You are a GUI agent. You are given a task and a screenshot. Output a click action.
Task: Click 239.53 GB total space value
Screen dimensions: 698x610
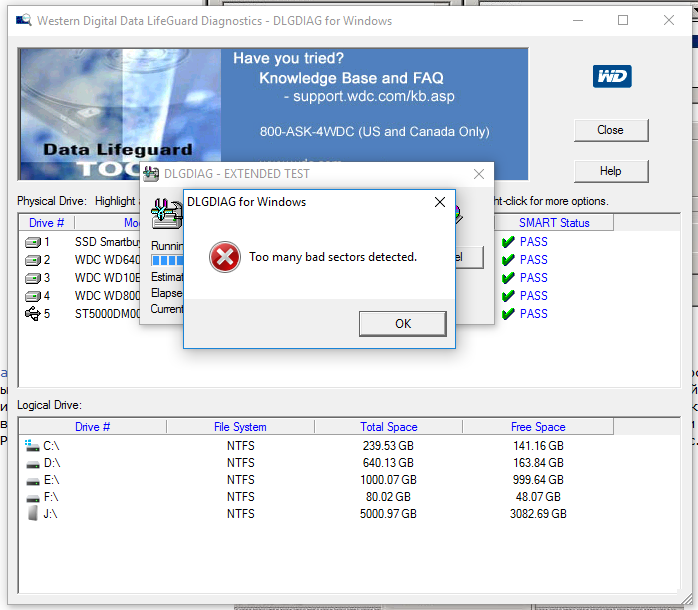(x=388, y=446)
